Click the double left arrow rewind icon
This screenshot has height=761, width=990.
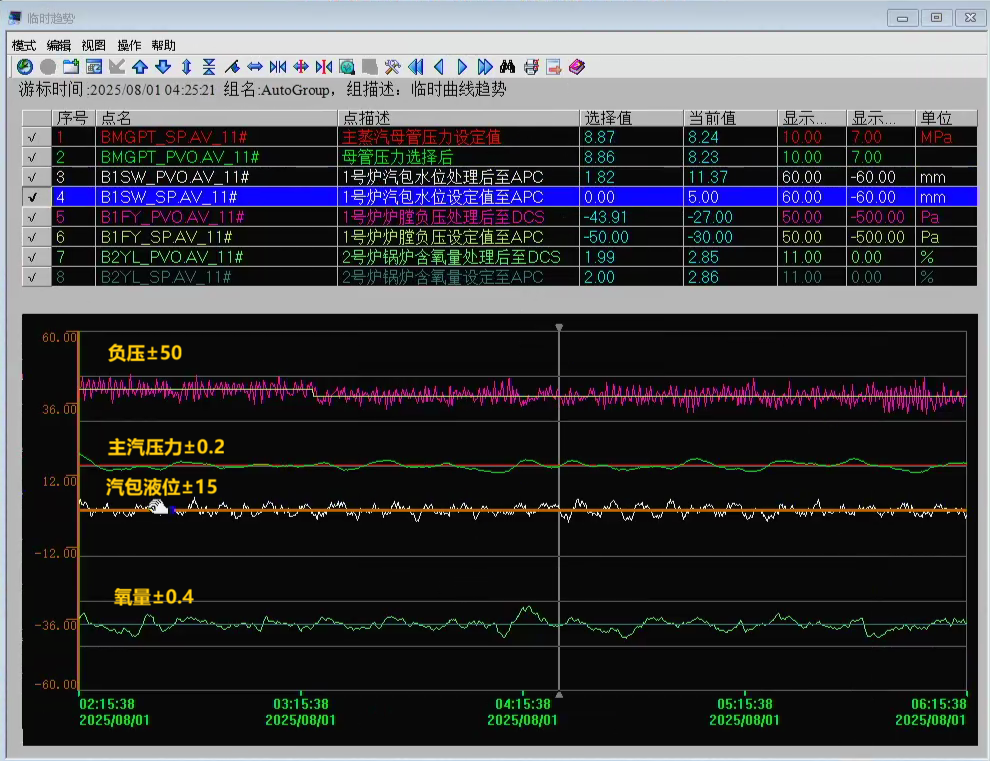tap(416, 67)
